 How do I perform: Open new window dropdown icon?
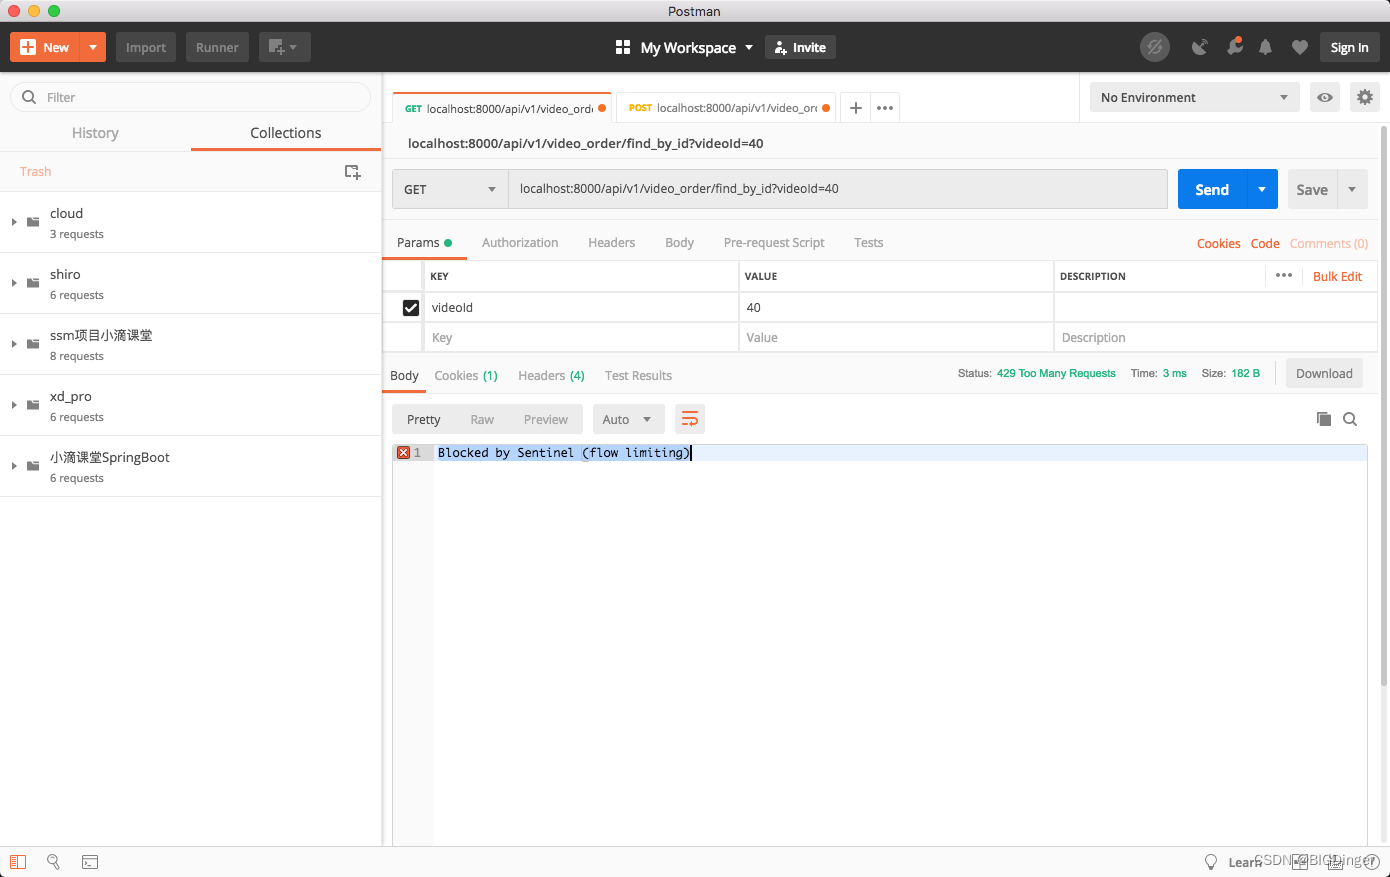284,47
